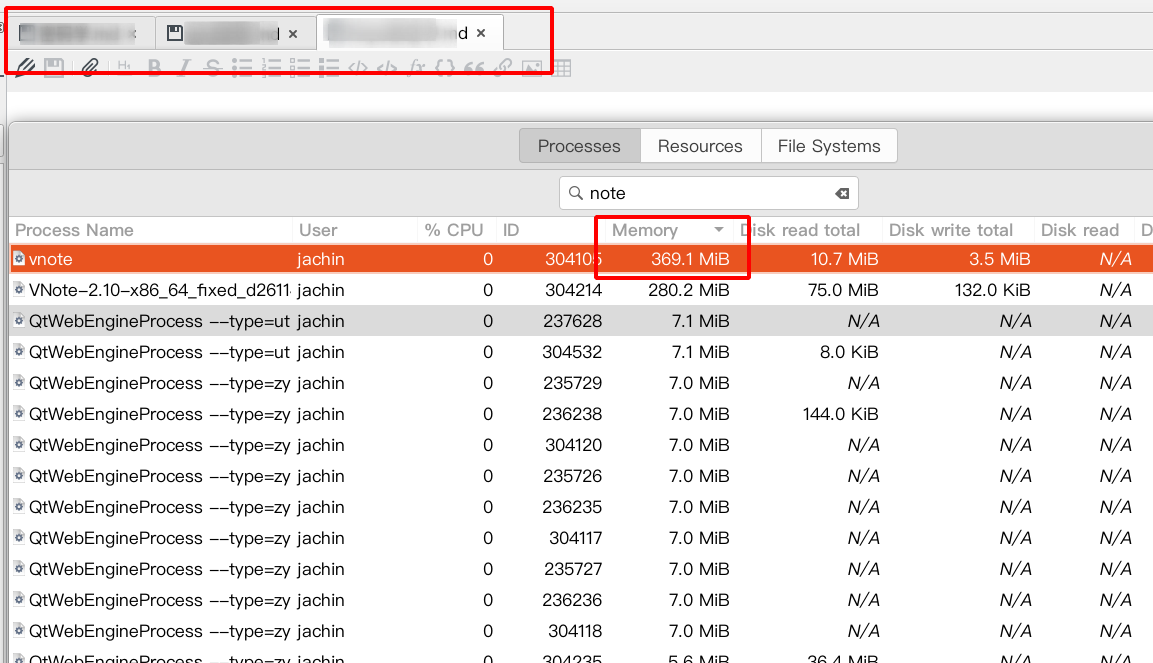Insert checked todo list item from toolbar
1153x663 pixels.
point(329,68)
